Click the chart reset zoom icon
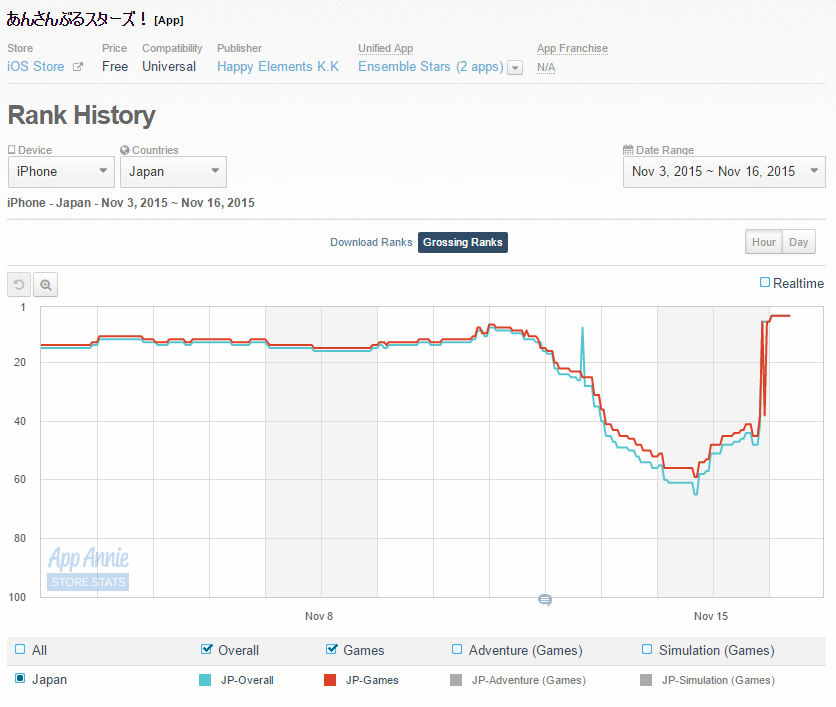836x707 pixels. [19, 285]
